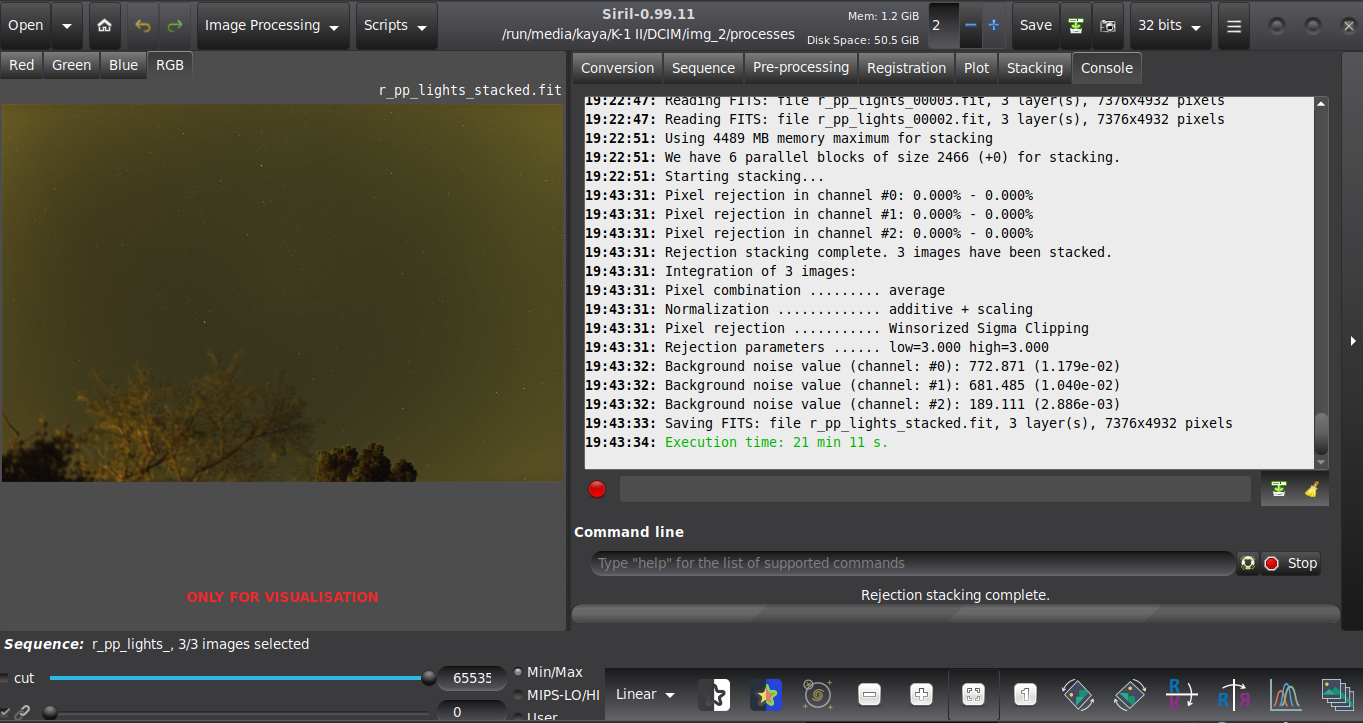1363x723 pixels.
Task: Open the Console tab
Action: tap(1107, 68)
